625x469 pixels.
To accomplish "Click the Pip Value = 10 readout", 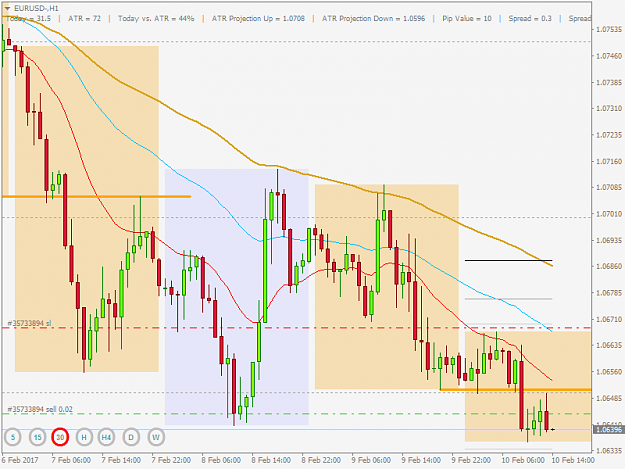I will point(467,18).
